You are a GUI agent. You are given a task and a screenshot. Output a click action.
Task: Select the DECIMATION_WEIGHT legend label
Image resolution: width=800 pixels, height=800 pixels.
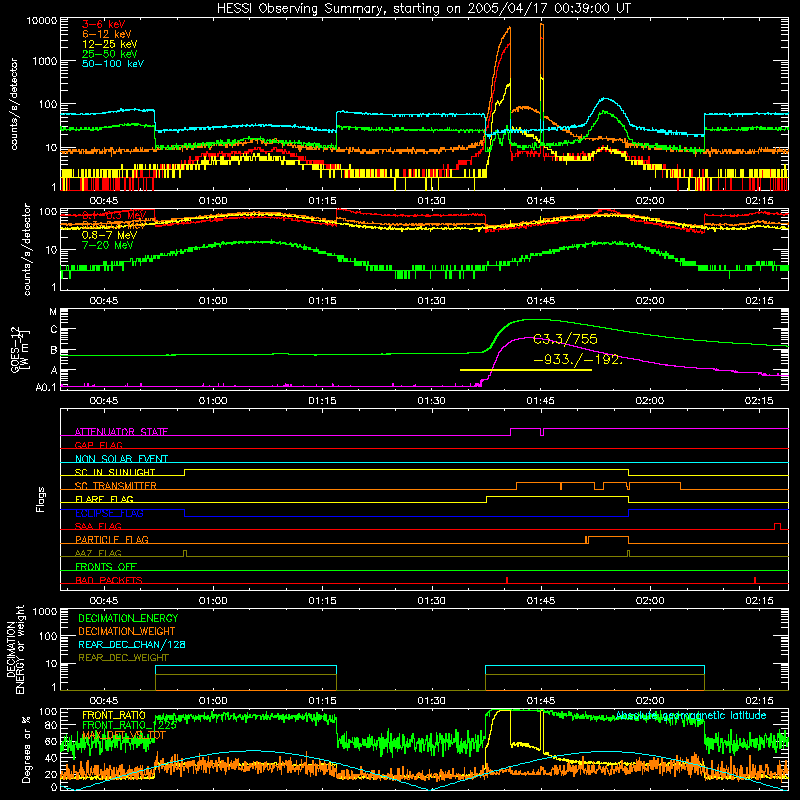[x=127, y=631]
